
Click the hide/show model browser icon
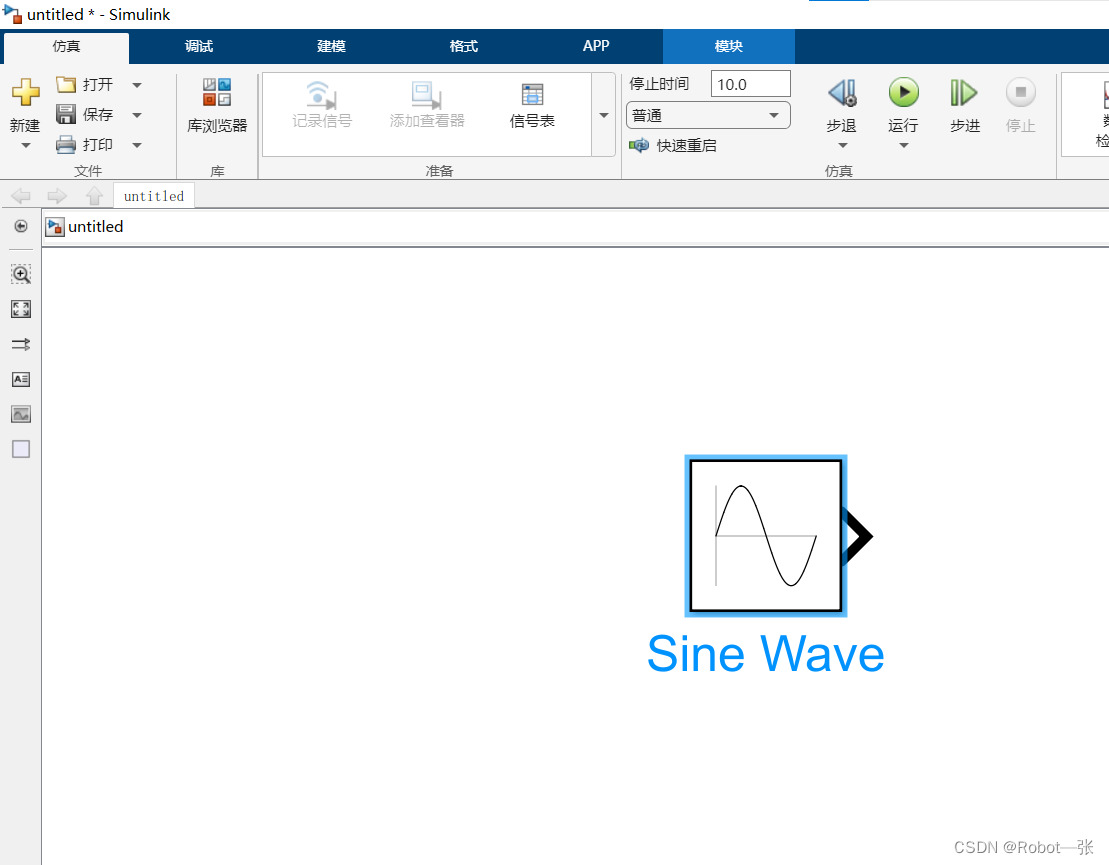click(x=21, y=226)
